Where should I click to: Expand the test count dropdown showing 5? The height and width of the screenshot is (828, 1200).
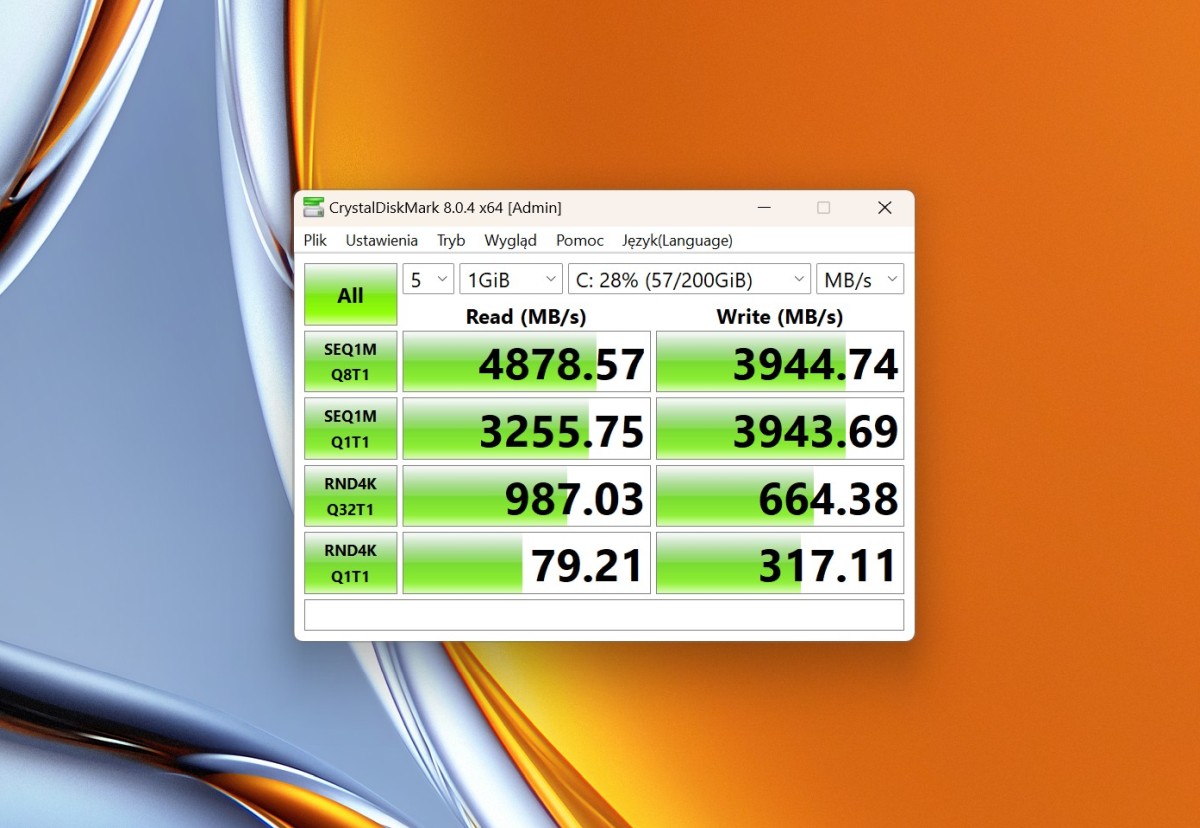tap(428, 280)
